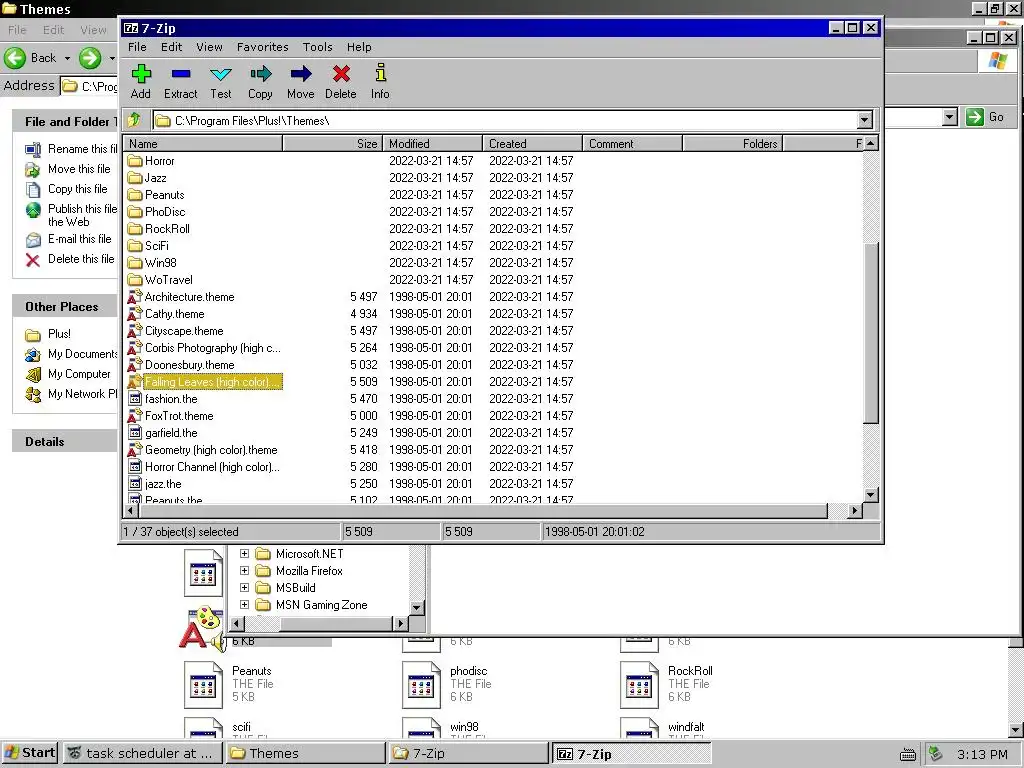Screen dimensions: 1024x768
Task: Click the network tray icon beside the clock
Action: coord(935,754)
